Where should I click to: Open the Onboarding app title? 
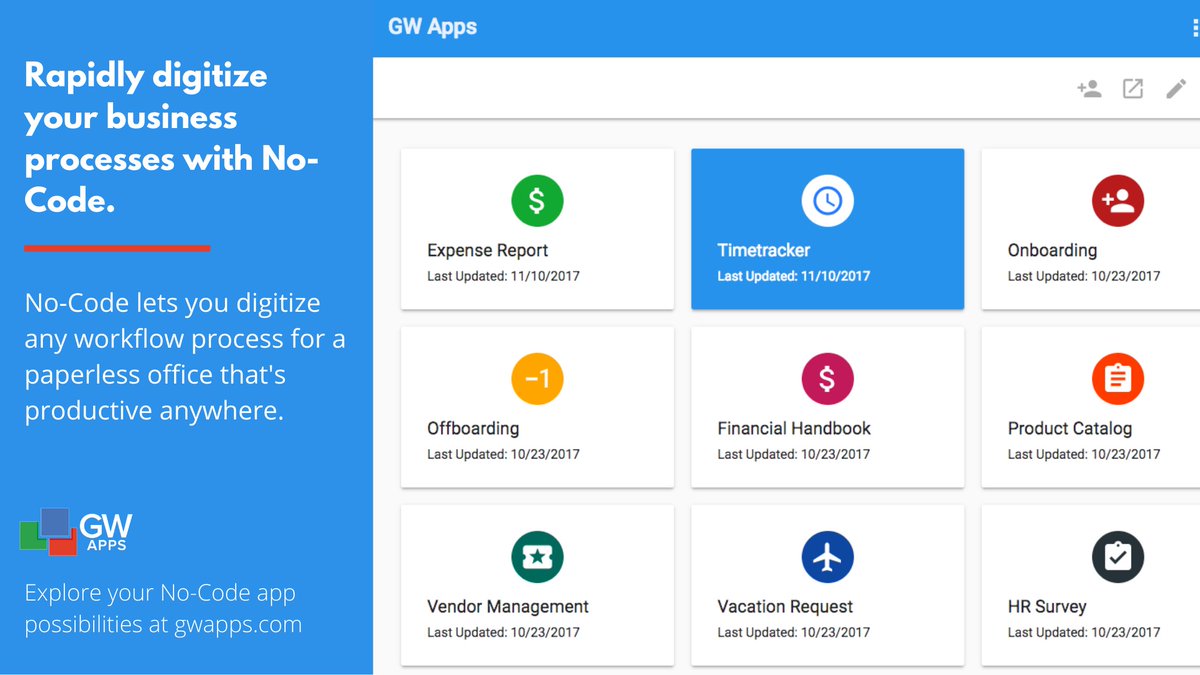coord(1052,250)
